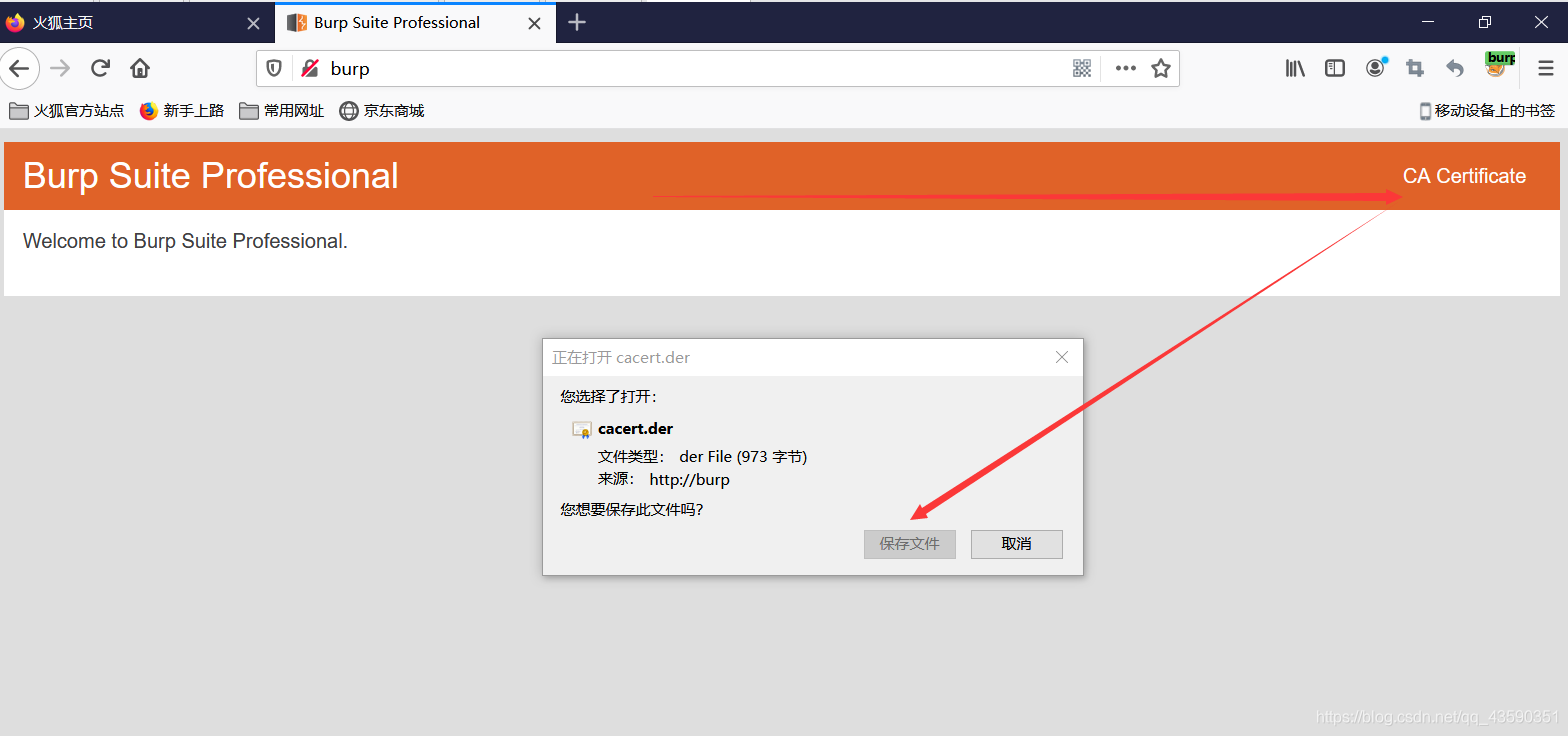Screen dimensions: 1568x736
Task: Open the 常用网址 bookmark folder
Action: coord(282,111)
